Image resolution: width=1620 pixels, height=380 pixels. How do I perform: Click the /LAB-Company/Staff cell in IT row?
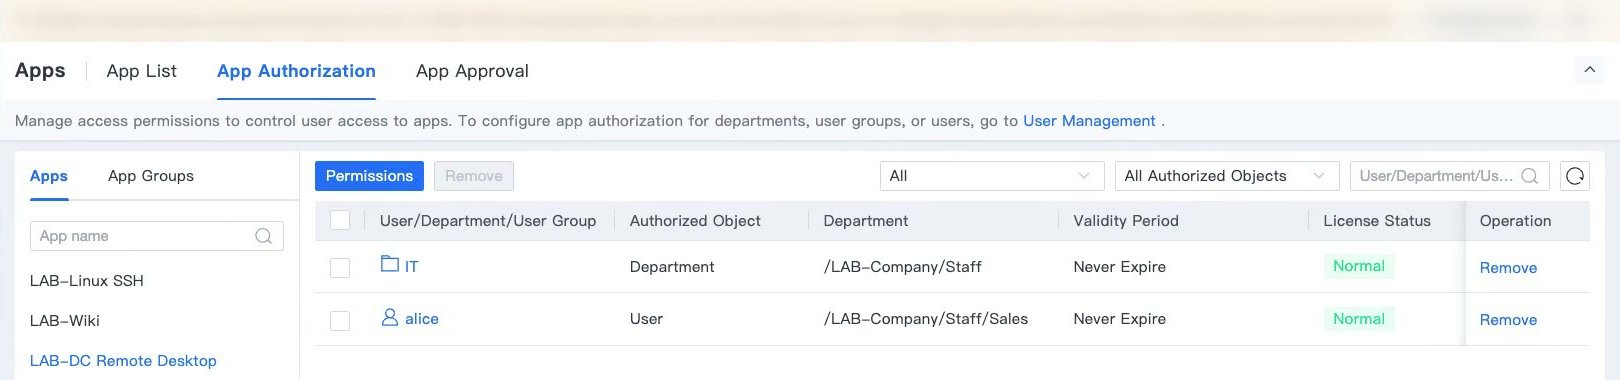tap(903, 267)
